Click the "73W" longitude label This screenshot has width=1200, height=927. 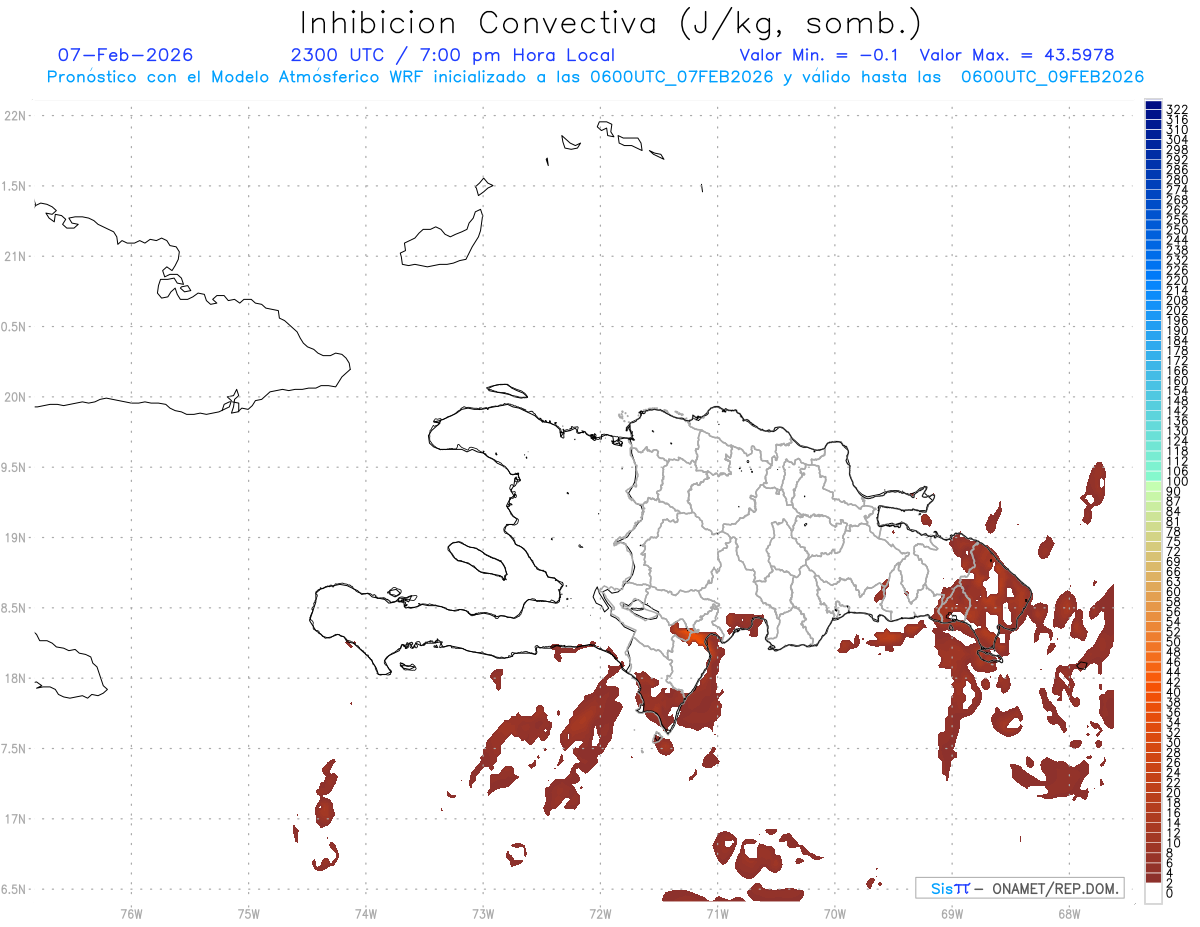483,912
